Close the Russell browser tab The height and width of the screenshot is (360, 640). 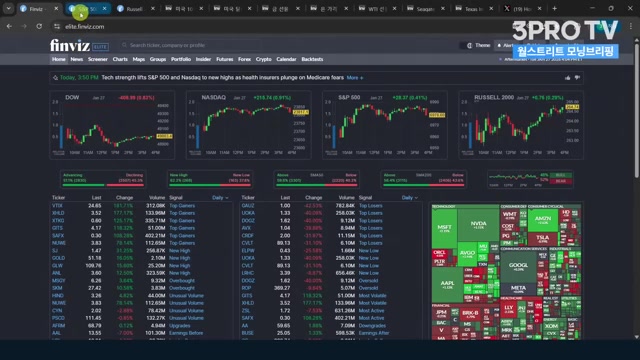coord(153,8)
